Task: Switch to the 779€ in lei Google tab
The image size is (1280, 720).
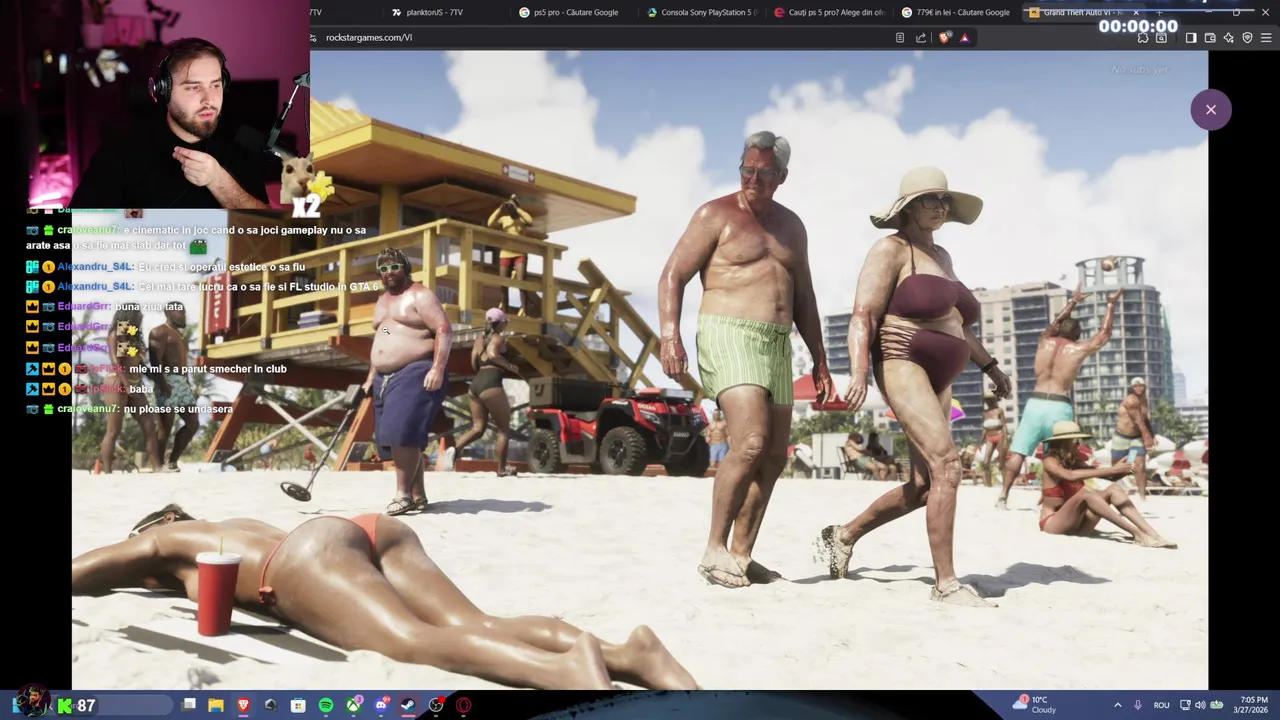Action: (958, 12)
